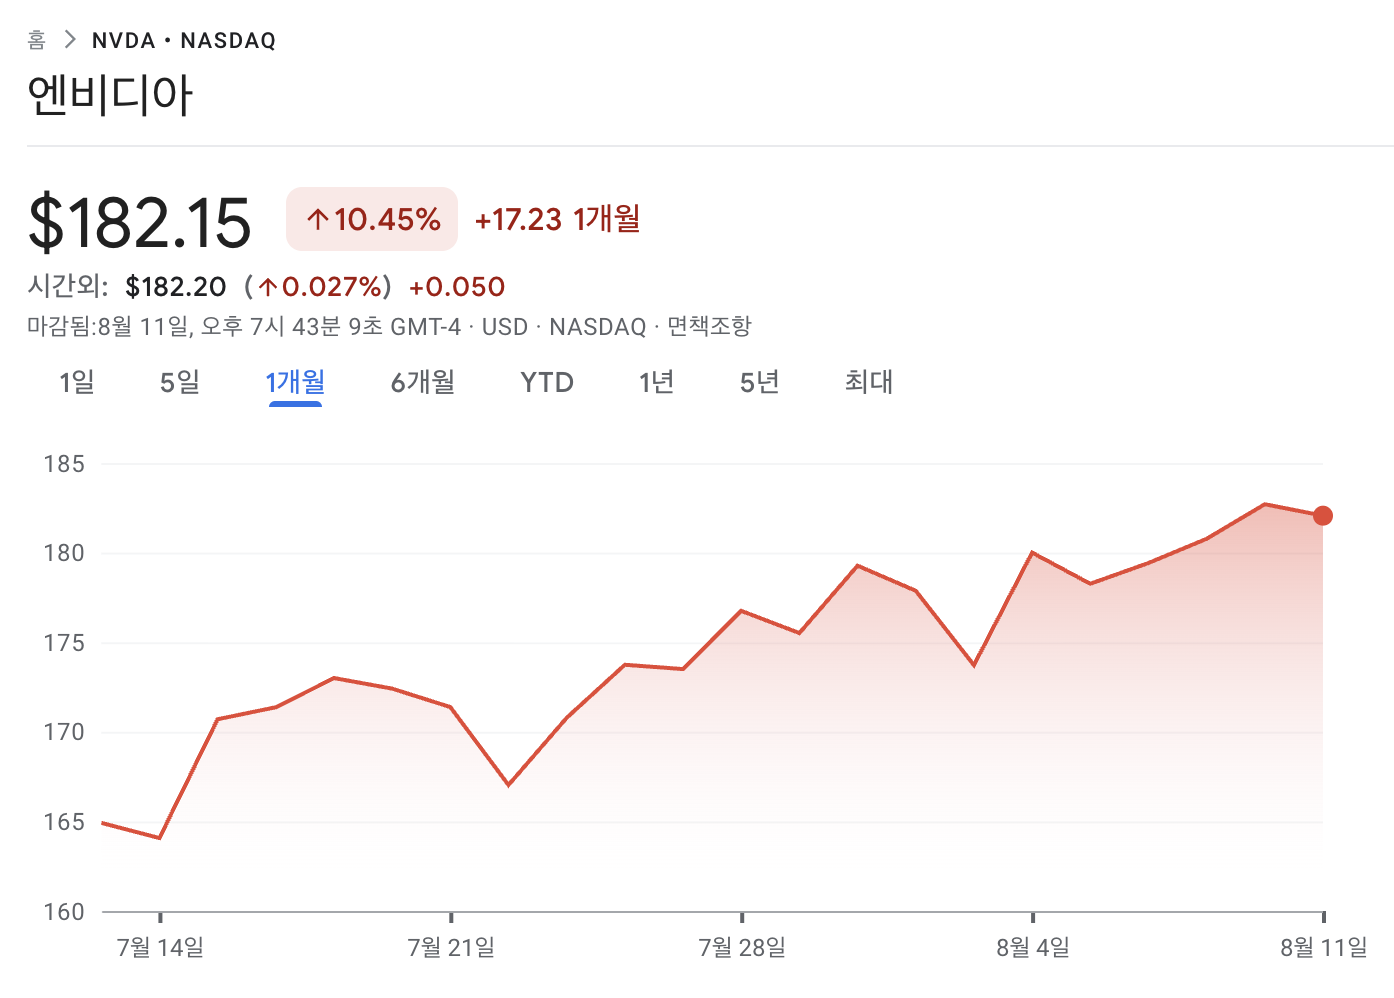Image resolution: width=1394 pixels, height=998 pixels.
Task: Click the red endpoint dot on chart
Action: coord(1322,516)
